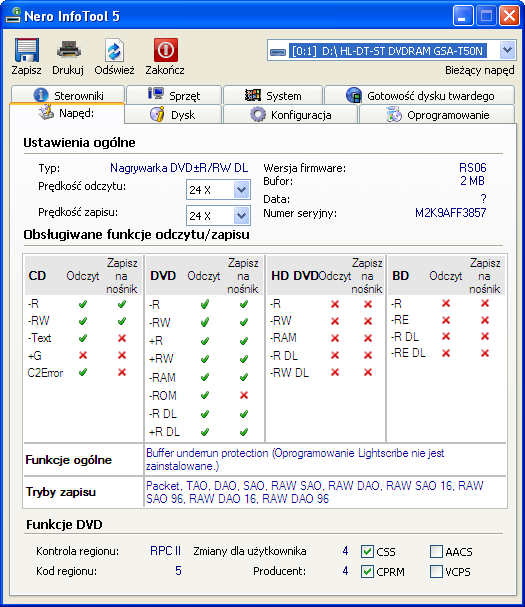This screenshot has height=607, width=525.
Task: Click the Napęd tab drive icon
Action: [46, 112]
